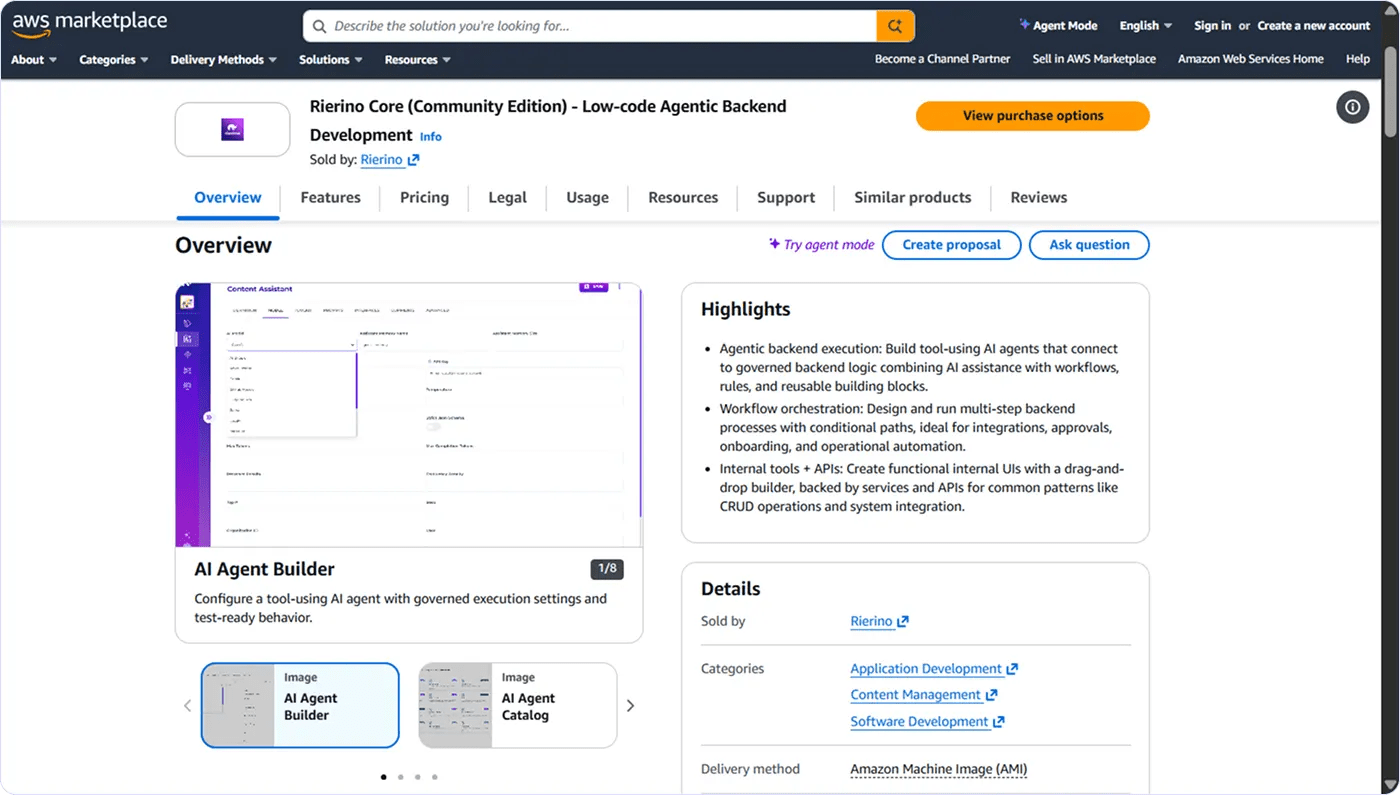The height and width of the screenshot is (795, 1400).
Task: Go to the Legal tab
Action: (x=507, y=198)
